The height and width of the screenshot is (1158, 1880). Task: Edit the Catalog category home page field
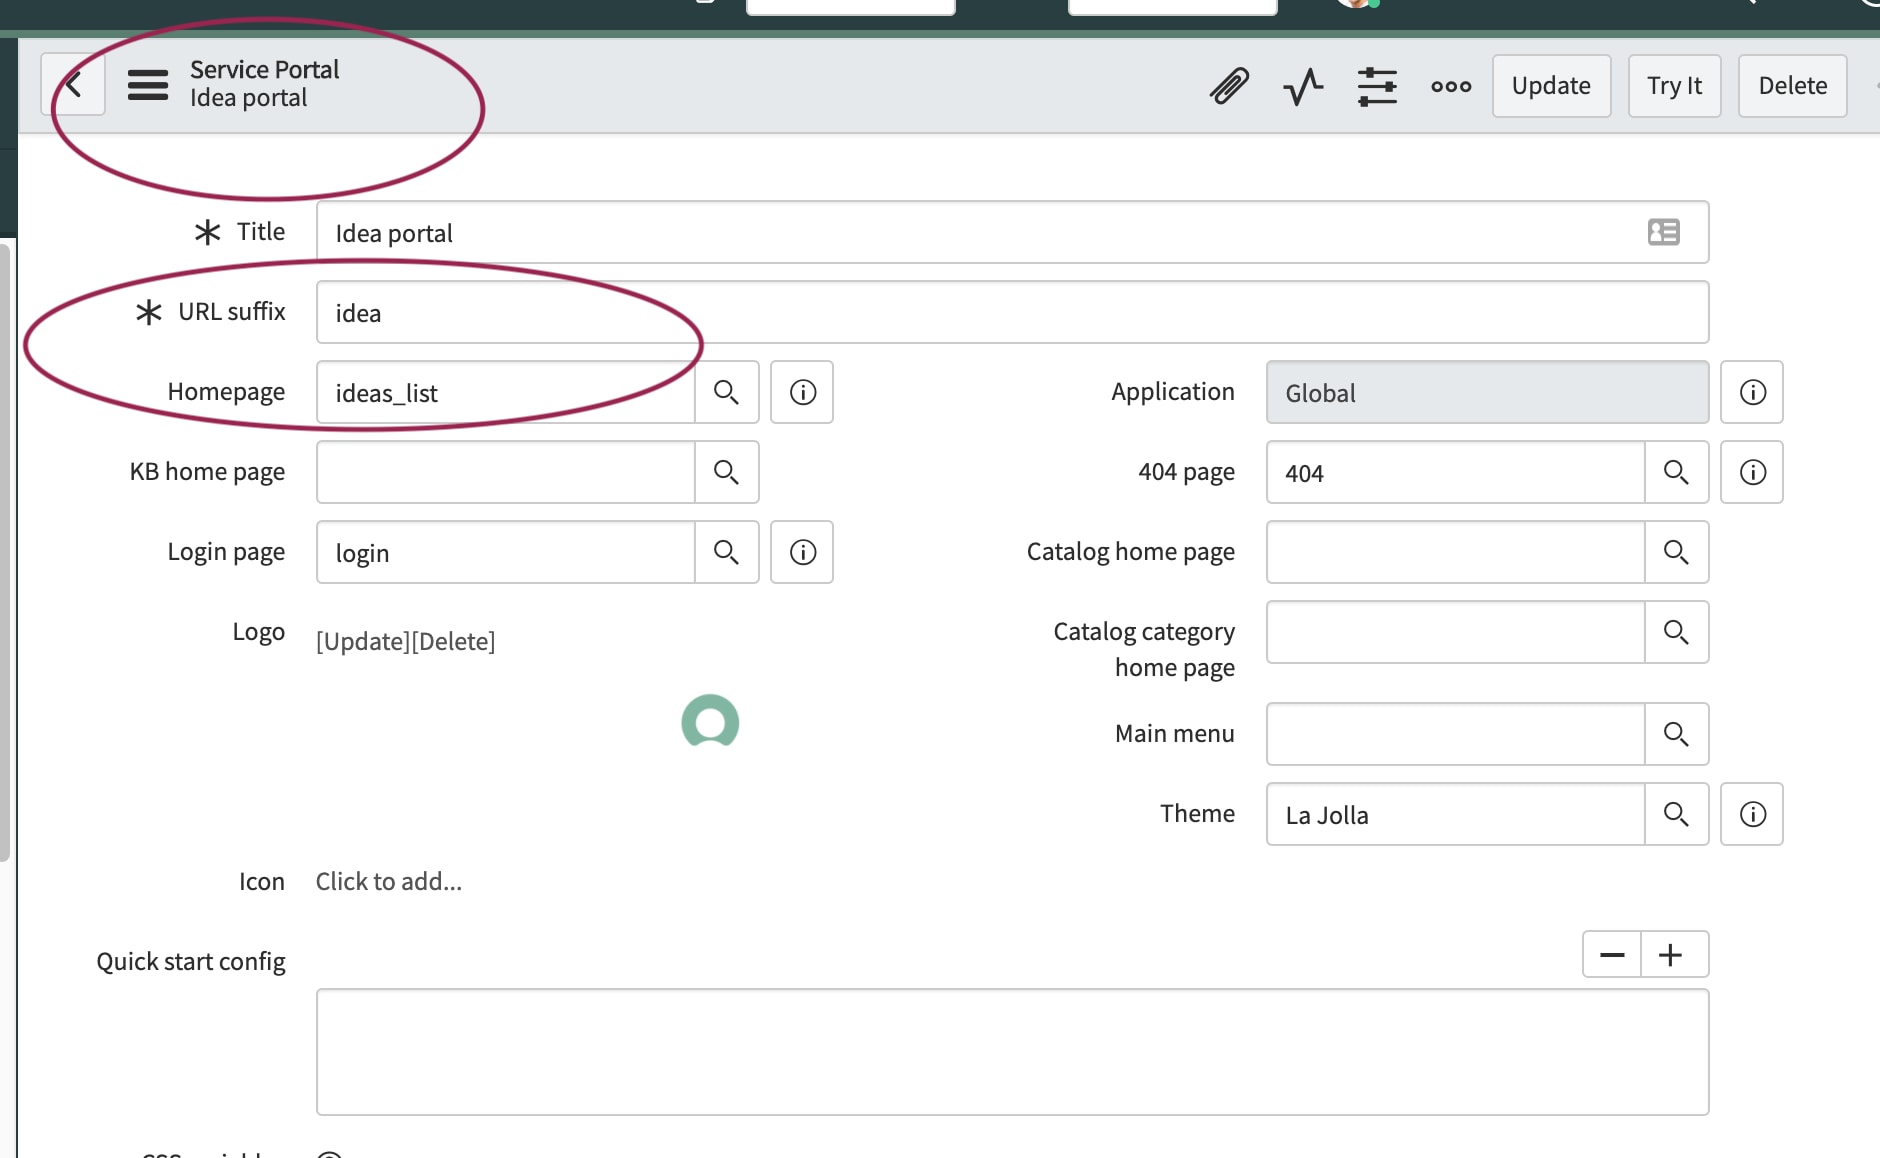[1456, 632]
